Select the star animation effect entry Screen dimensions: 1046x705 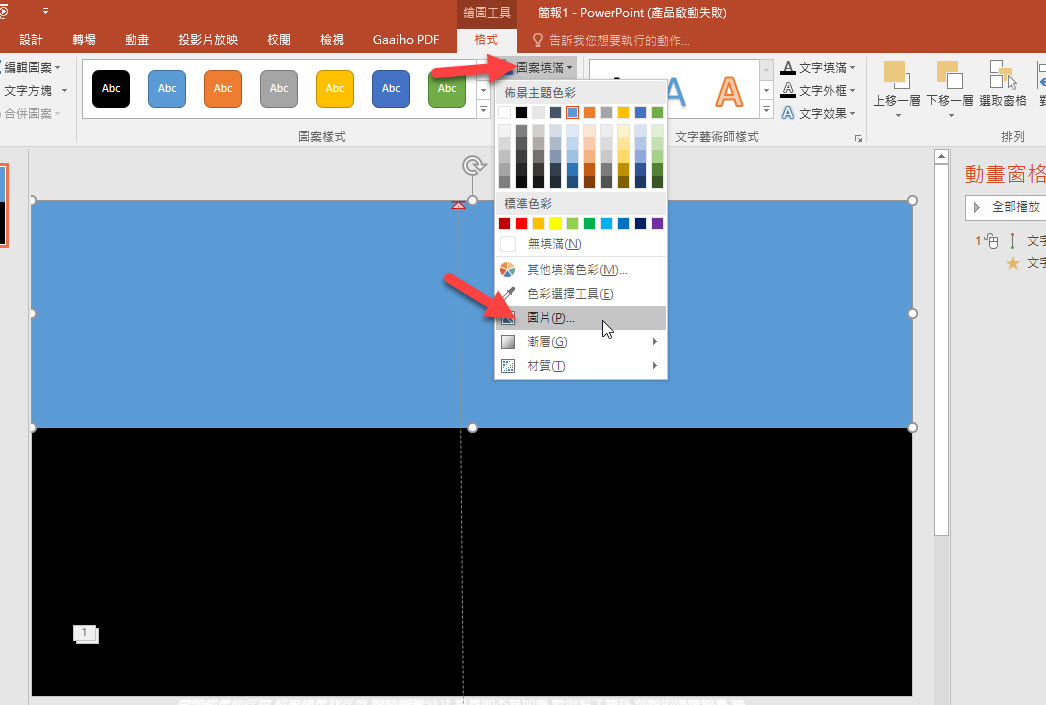pyautogui.click(x=1024, y=263)
